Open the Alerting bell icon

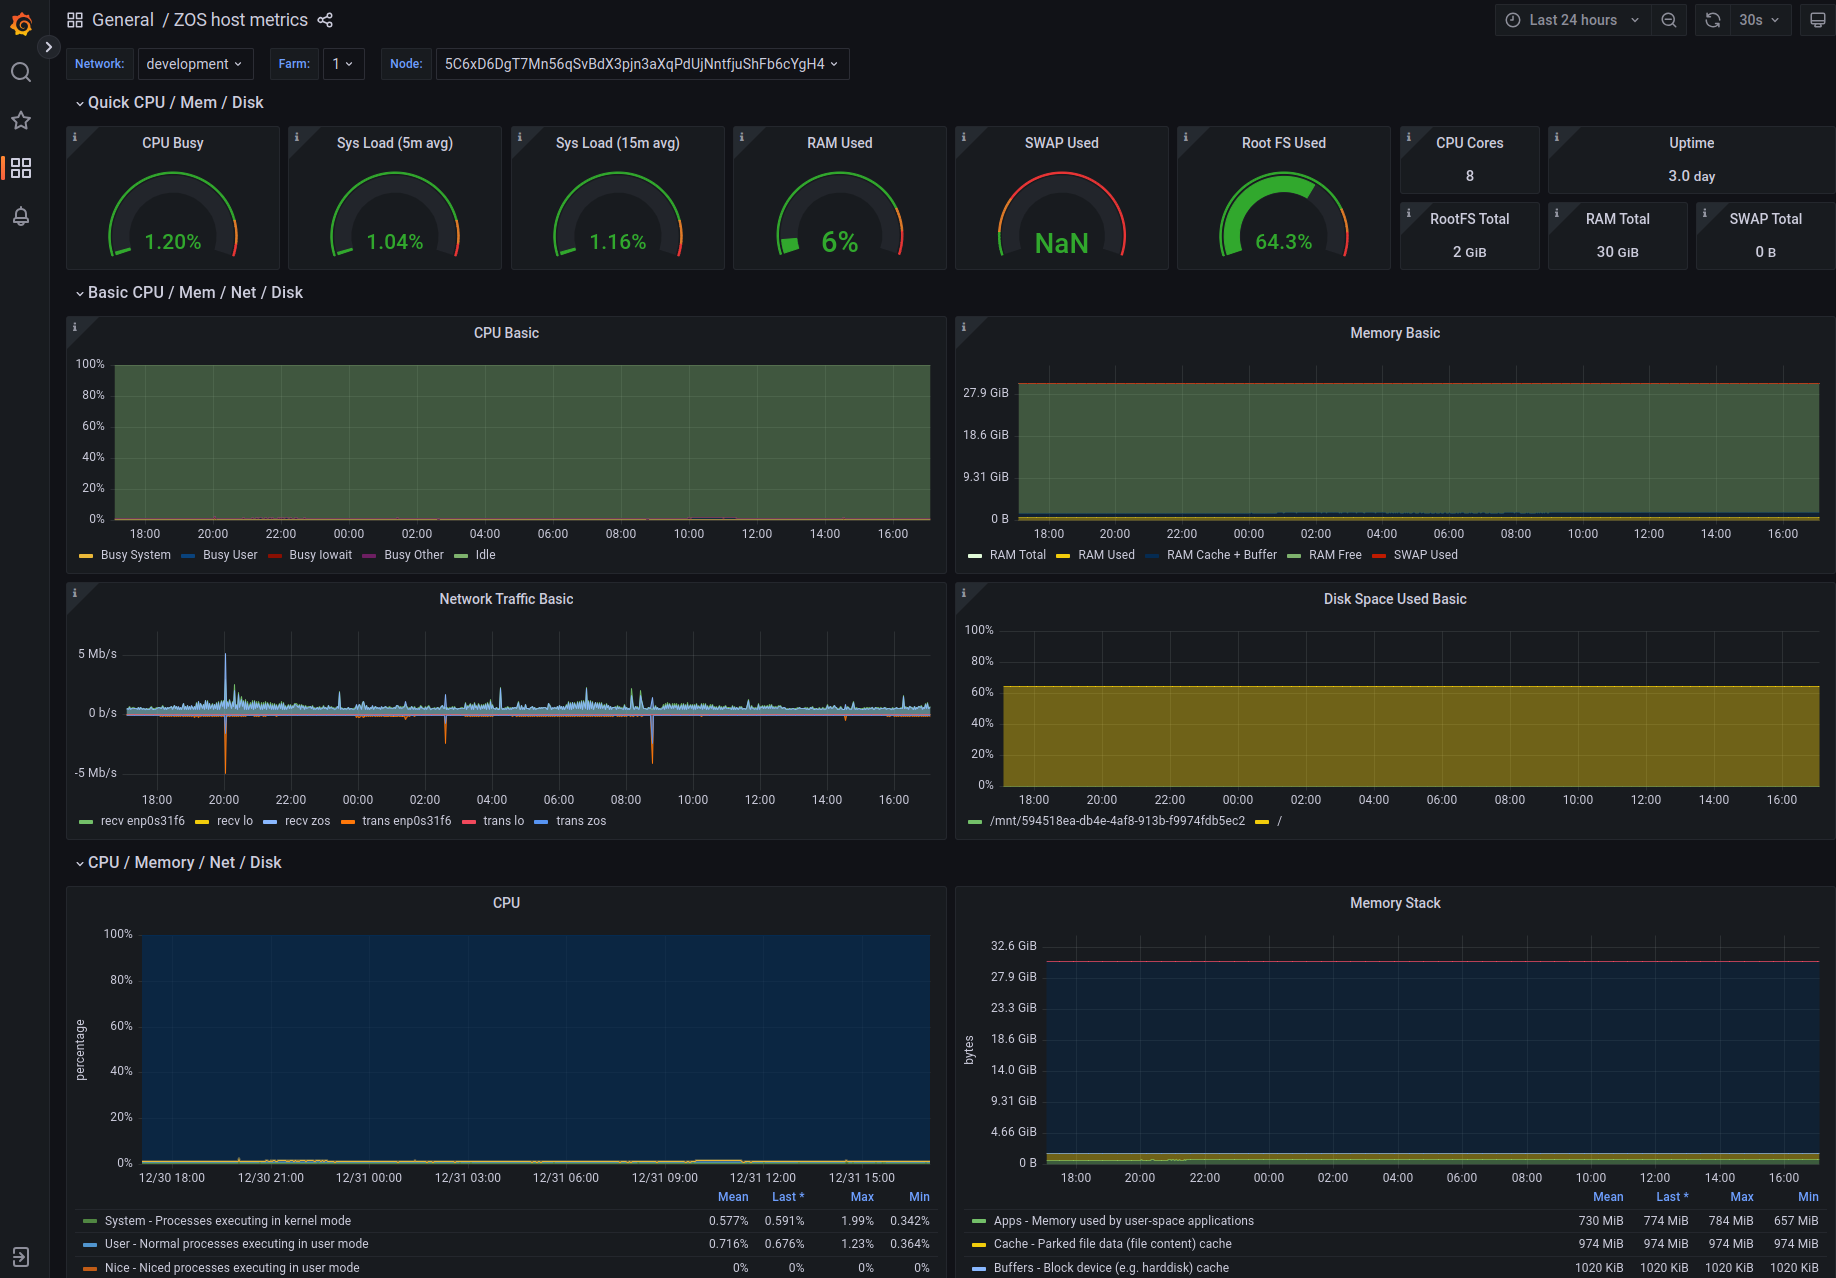21,216
